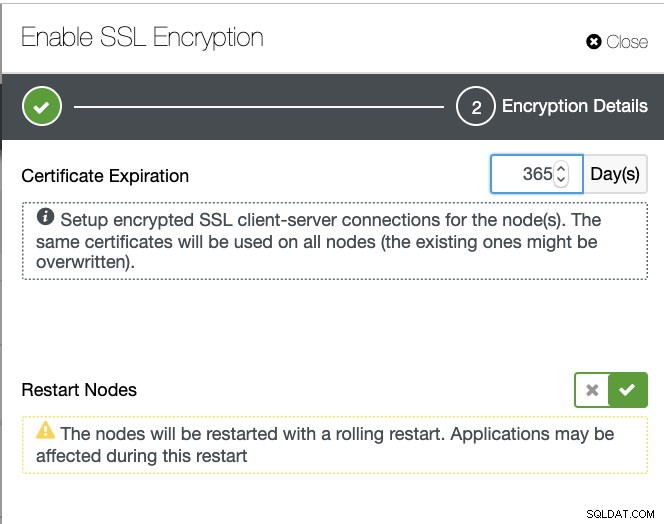The width and height of the screenshot is (664, 524).
Task: Increase certificate expiration with up arrow
Action: [561, 168]
